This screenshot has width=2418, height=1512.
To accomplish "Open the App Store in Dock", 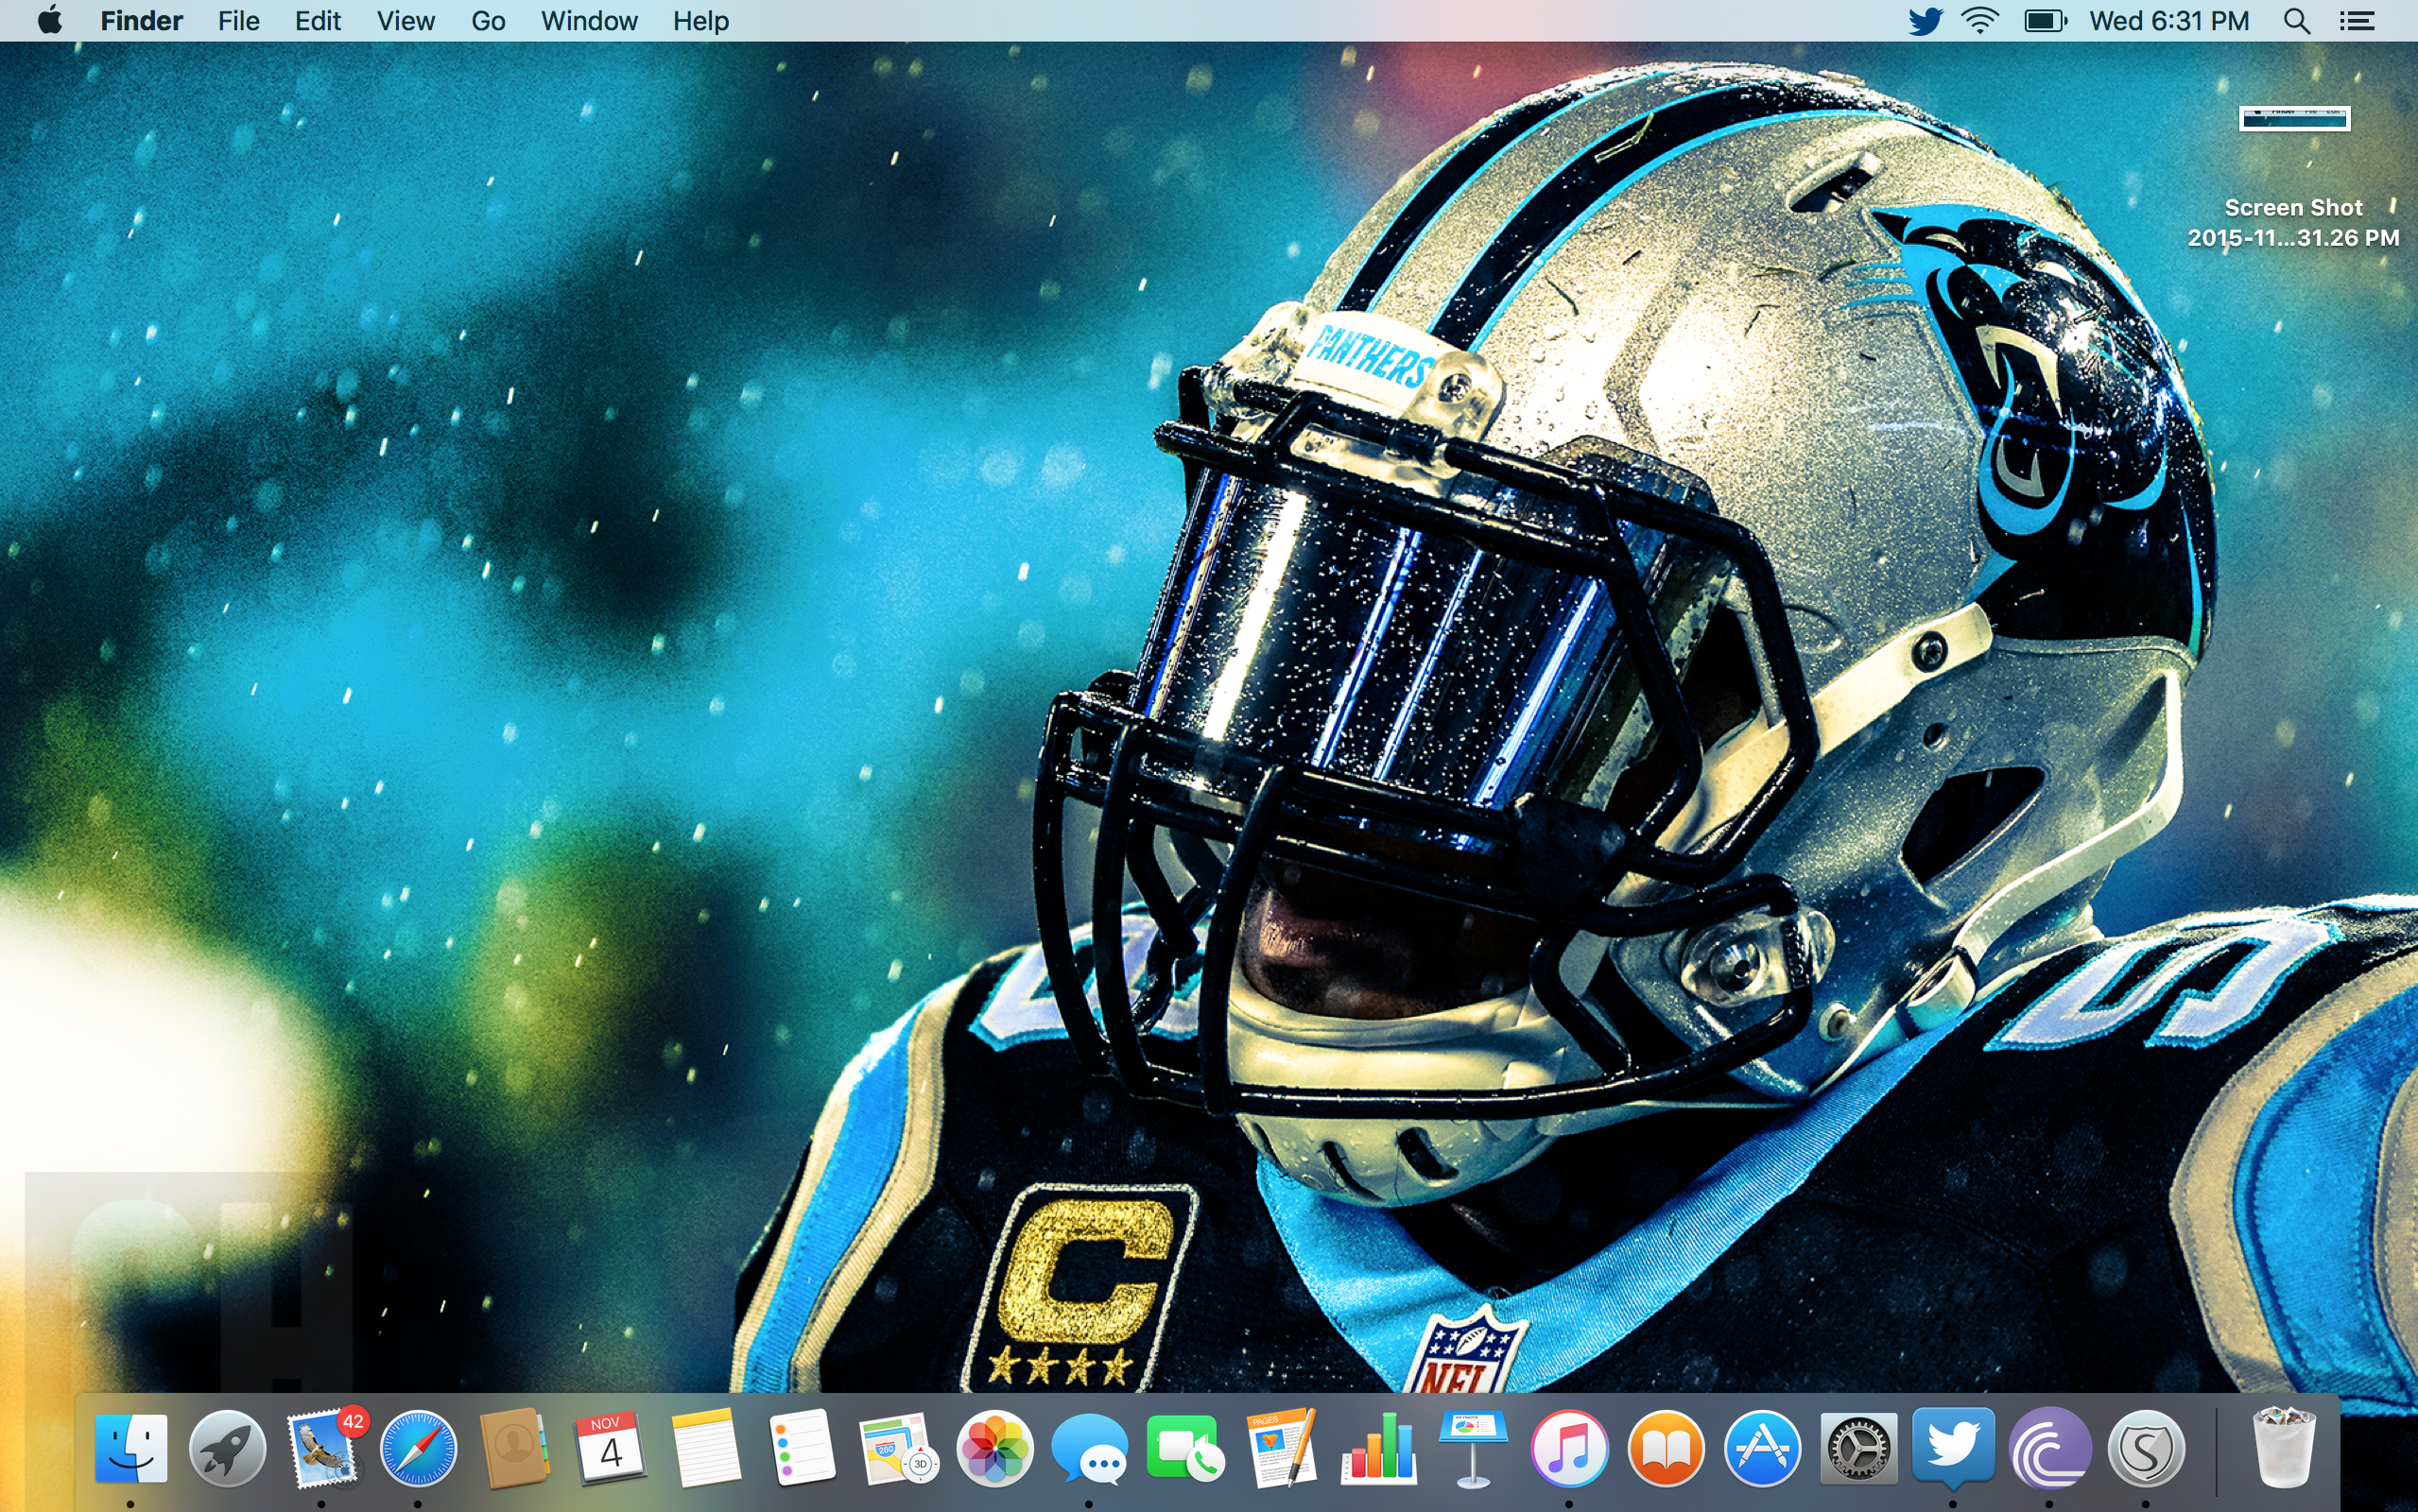I will click(1761, 1448).
